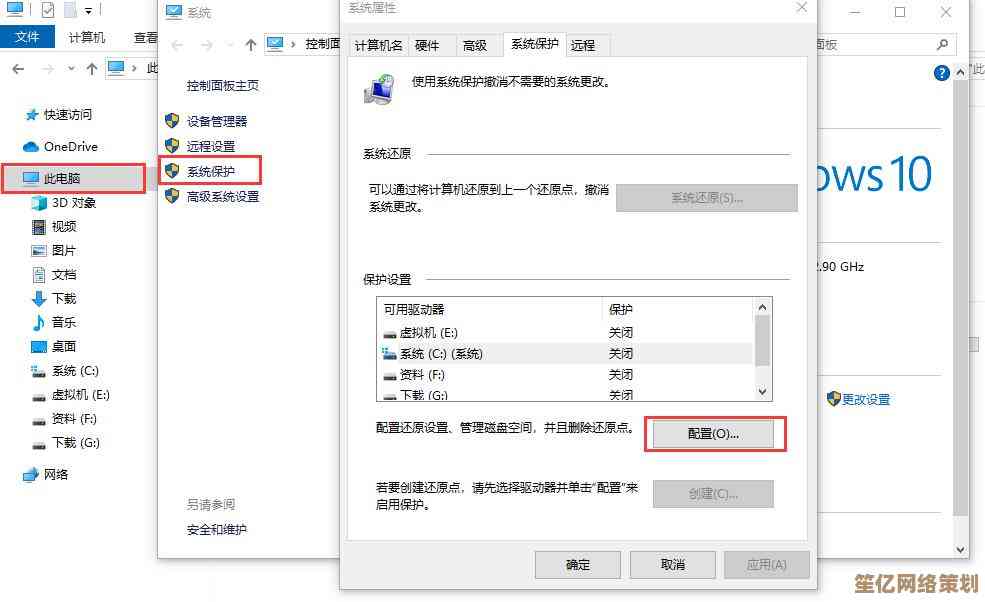Switch to 高级 tab
Viewport: 985px width, 602px height.
(x=475, y=45)
